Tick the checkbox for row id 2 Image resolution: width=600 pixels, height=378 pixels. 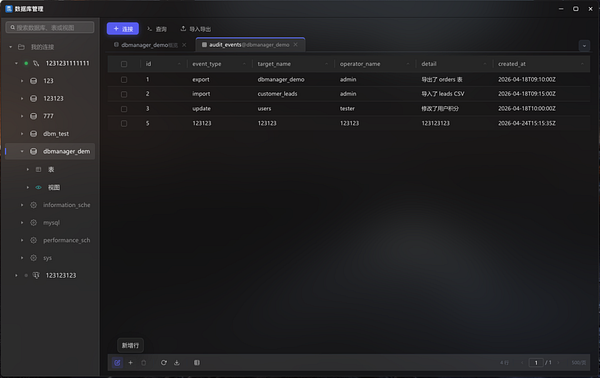[x=124, y=94]
